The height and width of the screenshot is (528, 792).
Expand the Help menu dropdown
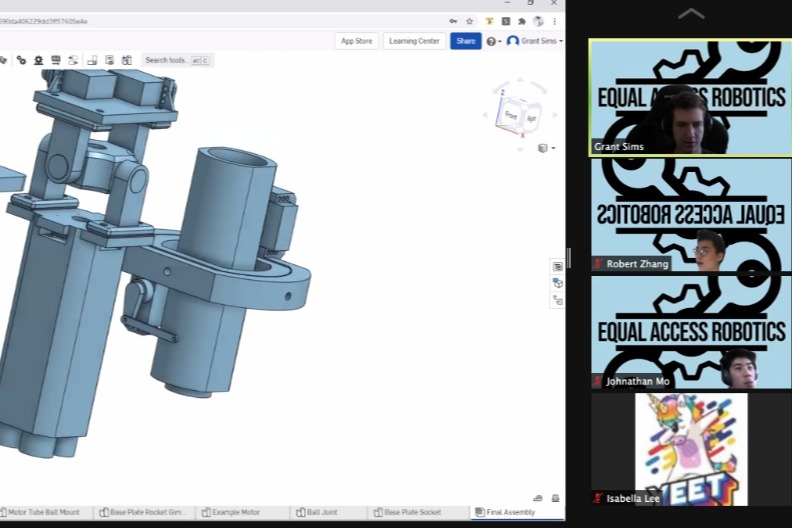pos(493,41)
